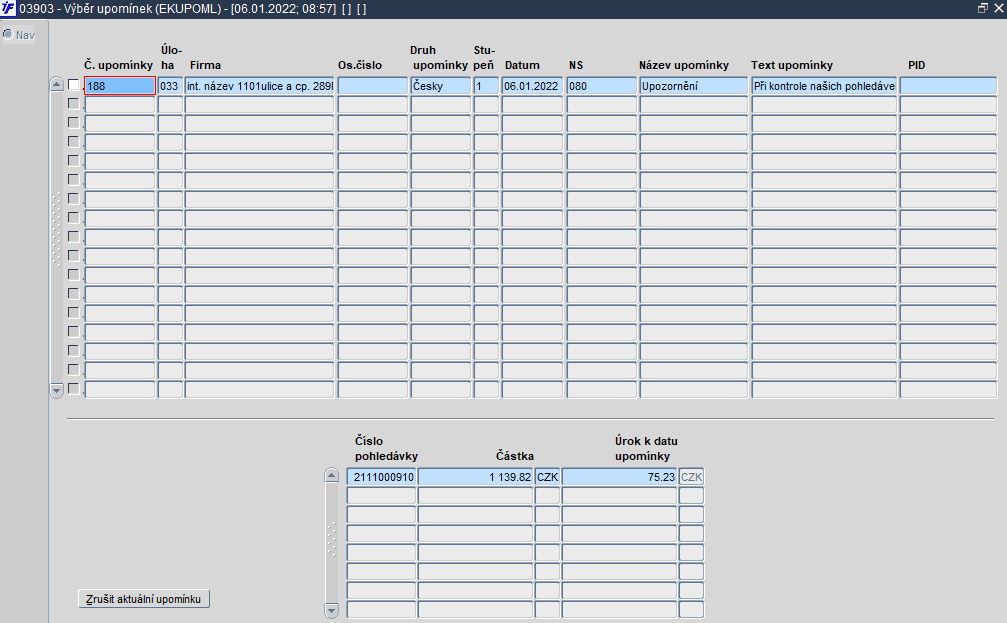The width and height of the screenshot is (1007, 623).
Task: Restore the window using title bar restore icon
Action: [983, 8]
